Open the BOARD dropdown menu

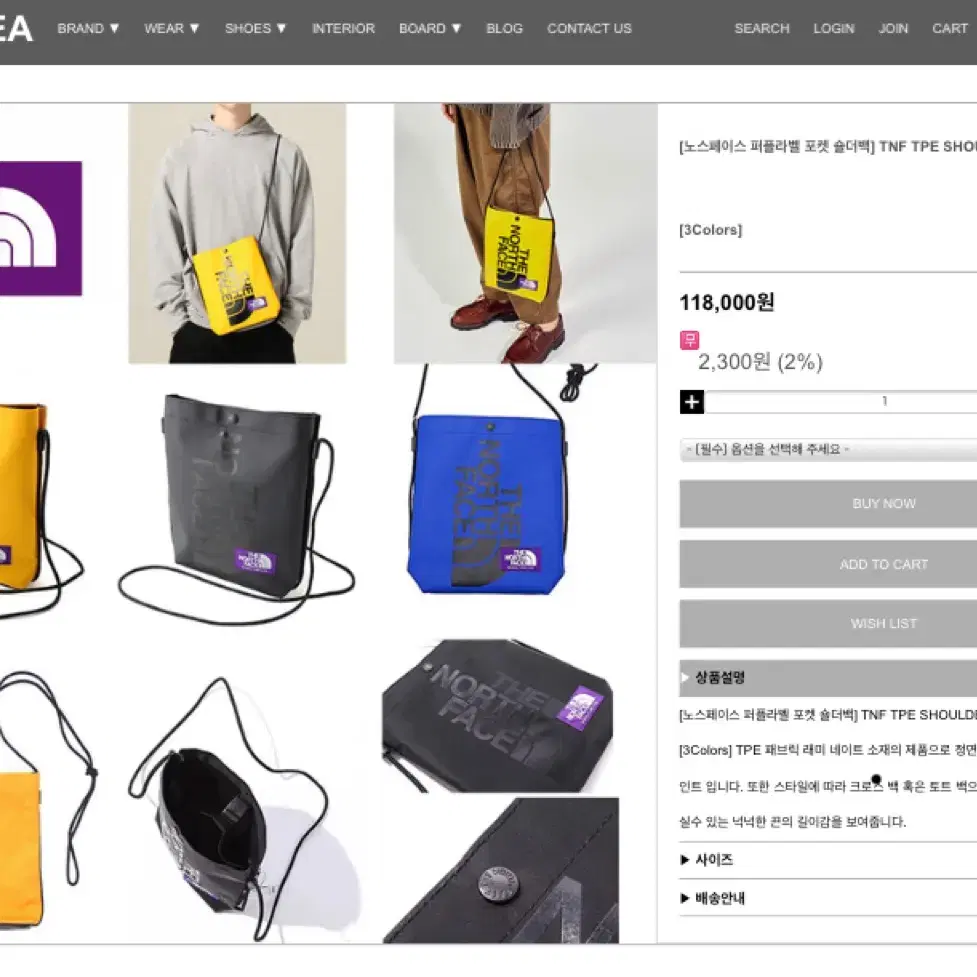[x=429, y=28]
